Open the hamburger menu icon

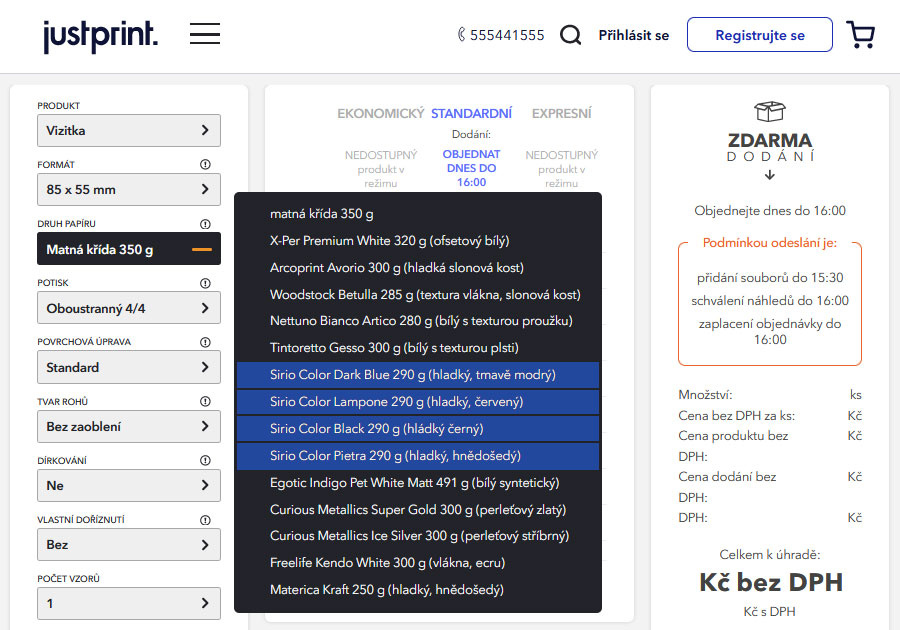pos(205,34)
